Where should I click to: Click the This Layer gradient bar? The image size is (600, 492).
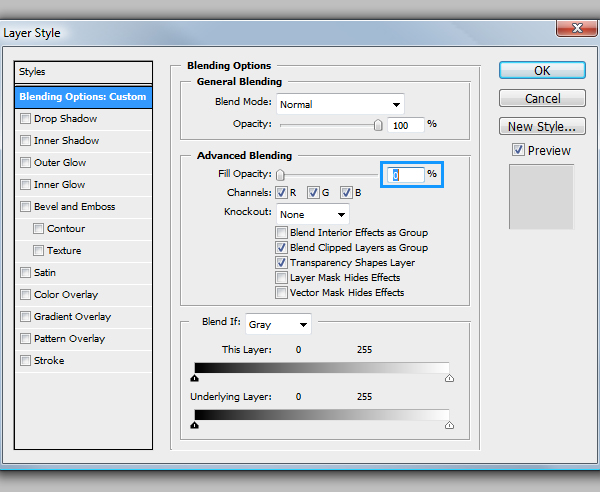(322, 368)
